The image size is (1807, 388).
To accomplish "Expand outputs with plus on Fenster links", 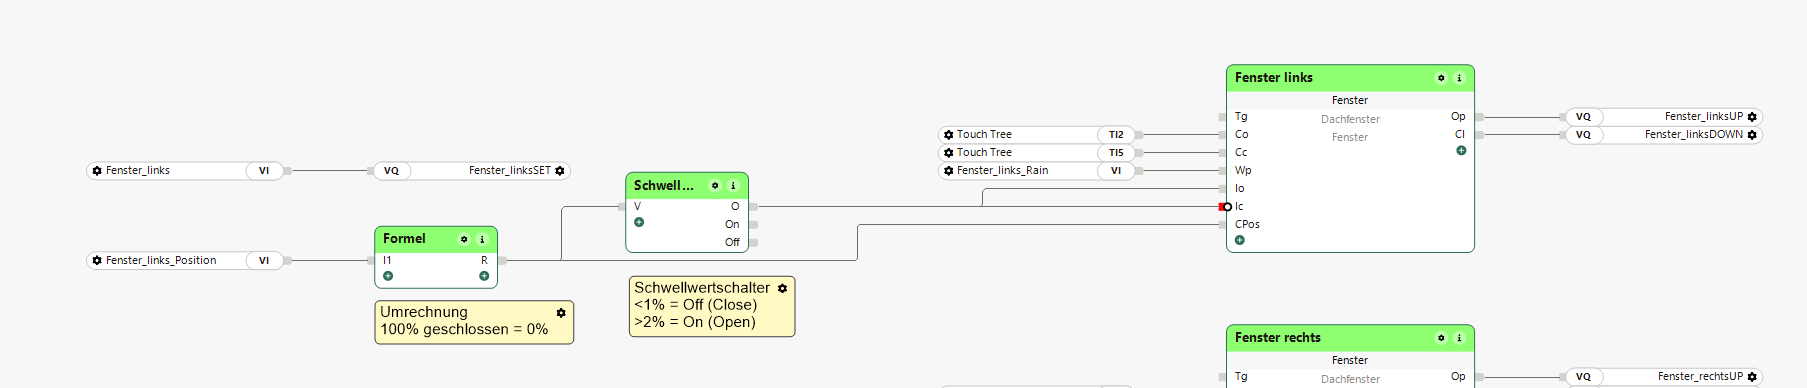I will pos(1461,151).
